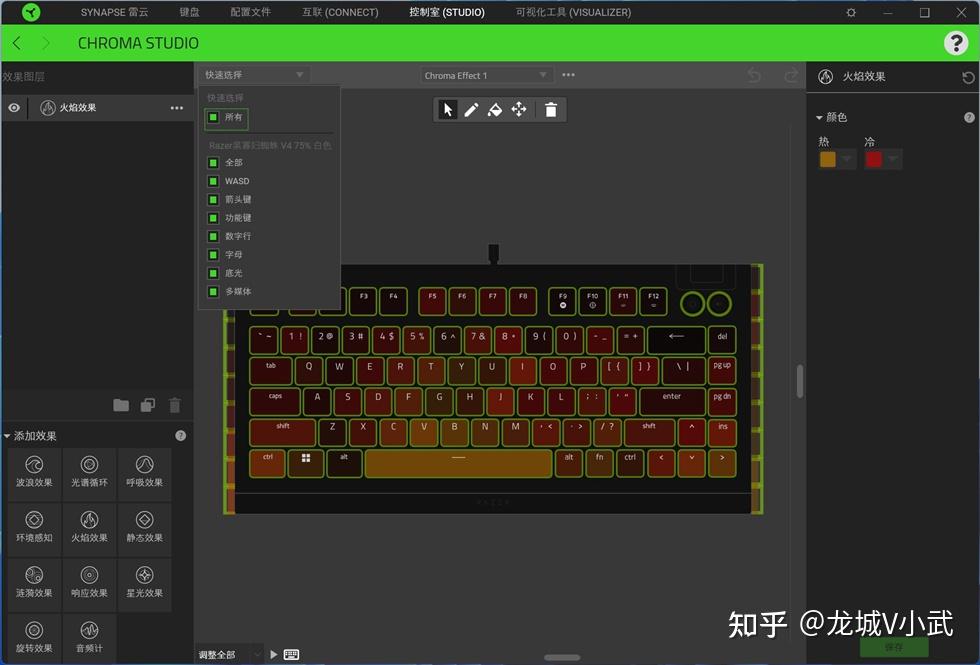Click the Razer logo icon

coord(31,12)
